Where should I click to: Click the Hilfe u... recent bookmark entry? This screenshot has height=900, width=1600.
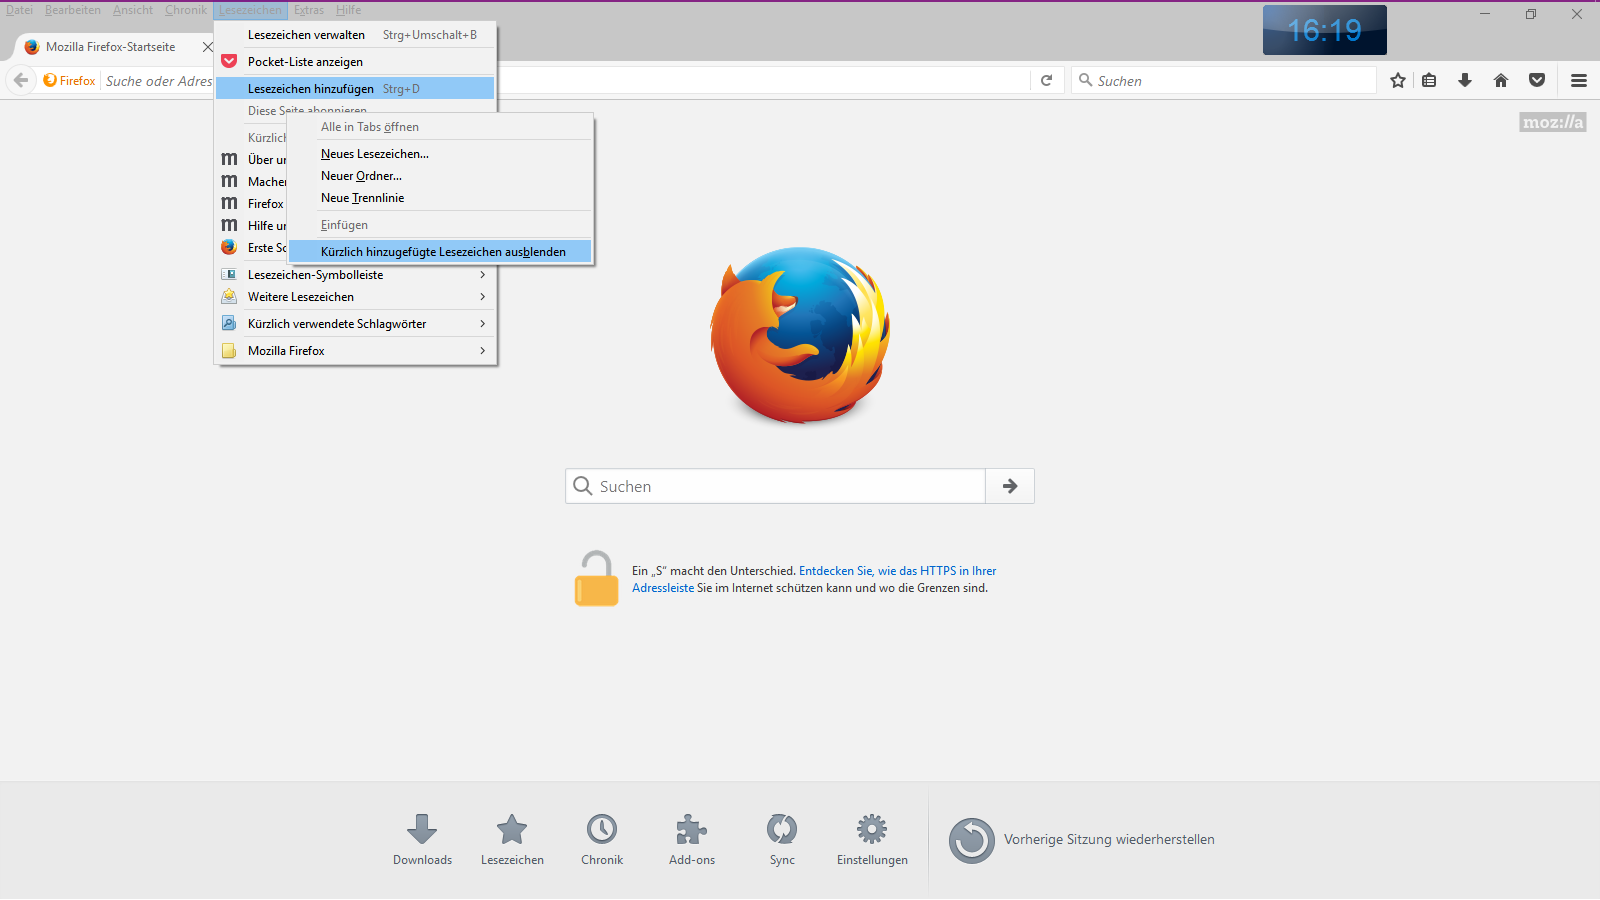252,226
